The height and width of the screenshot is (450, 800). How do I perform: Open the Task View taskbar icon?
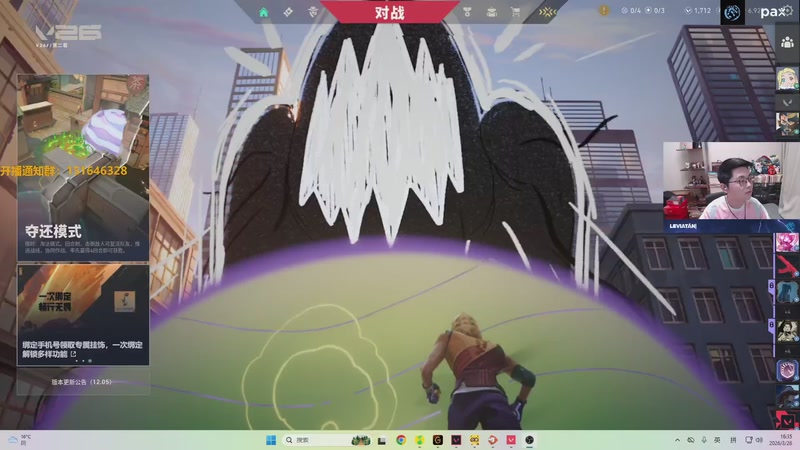coord(382,440)
